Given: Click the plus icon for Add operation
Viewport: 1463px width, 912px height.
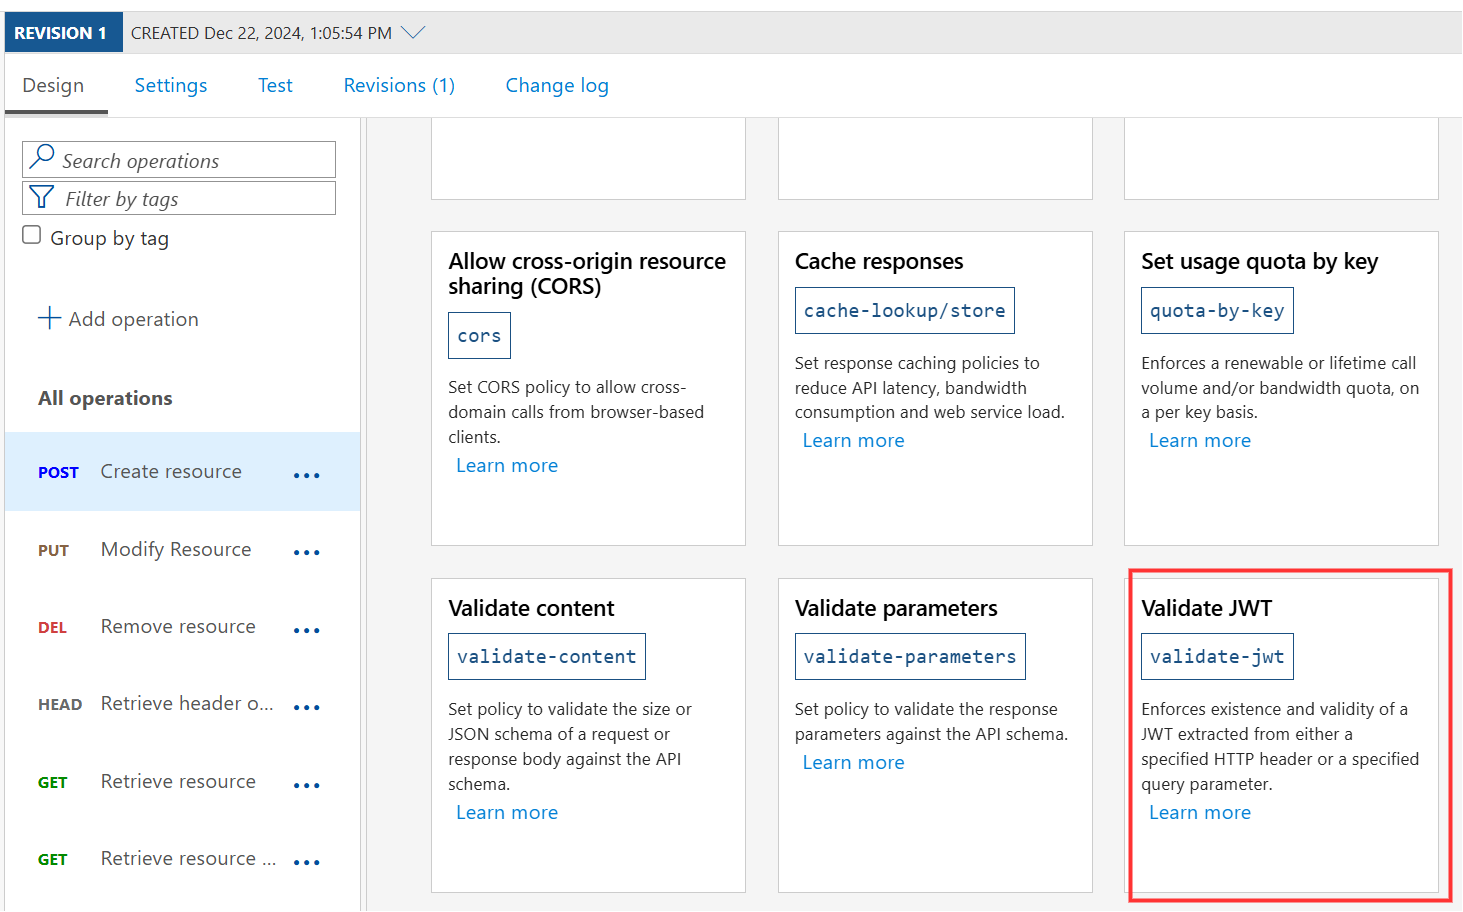Looking at the screenshot, I should (49, 318).
